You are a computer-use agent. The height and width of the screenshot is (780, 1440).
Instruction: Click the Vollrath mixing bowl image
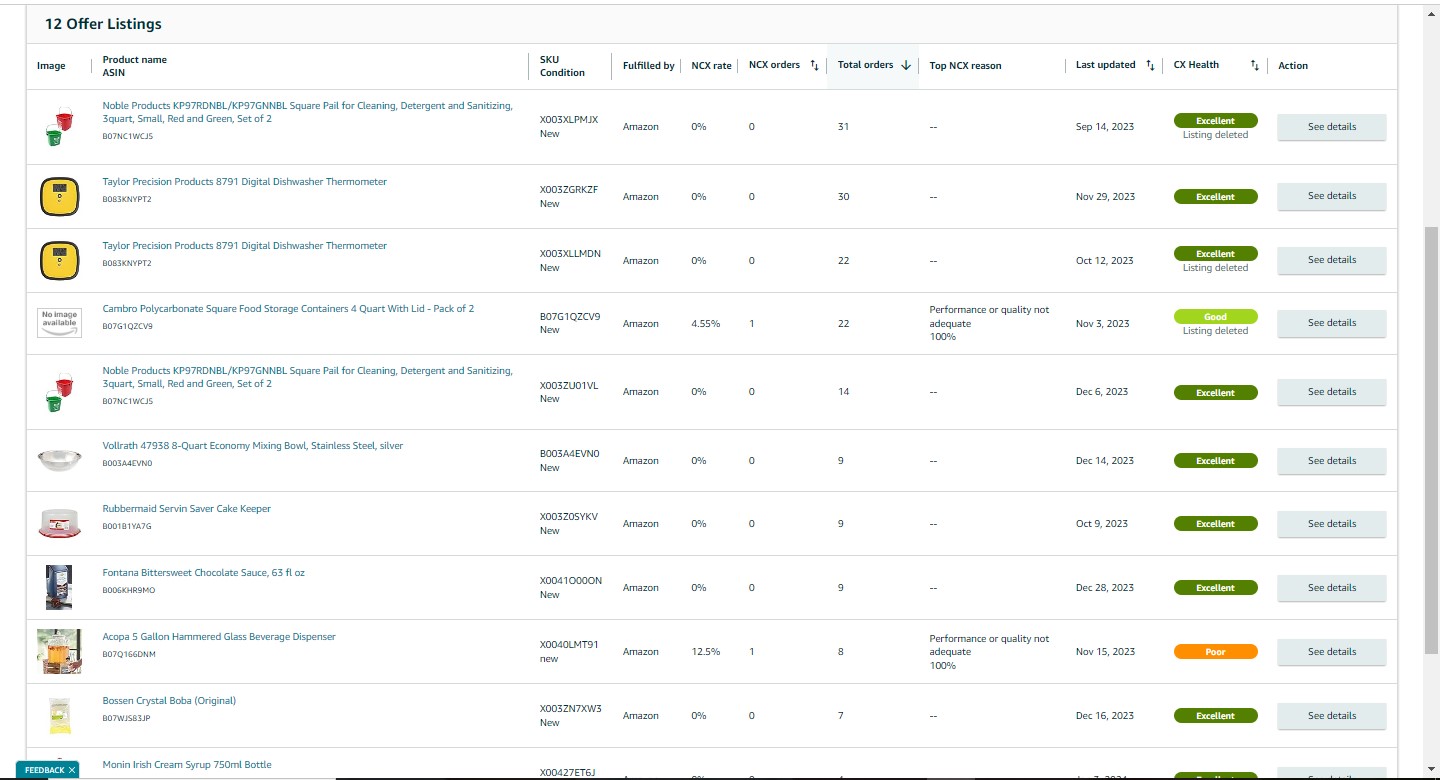coord(59,460)
